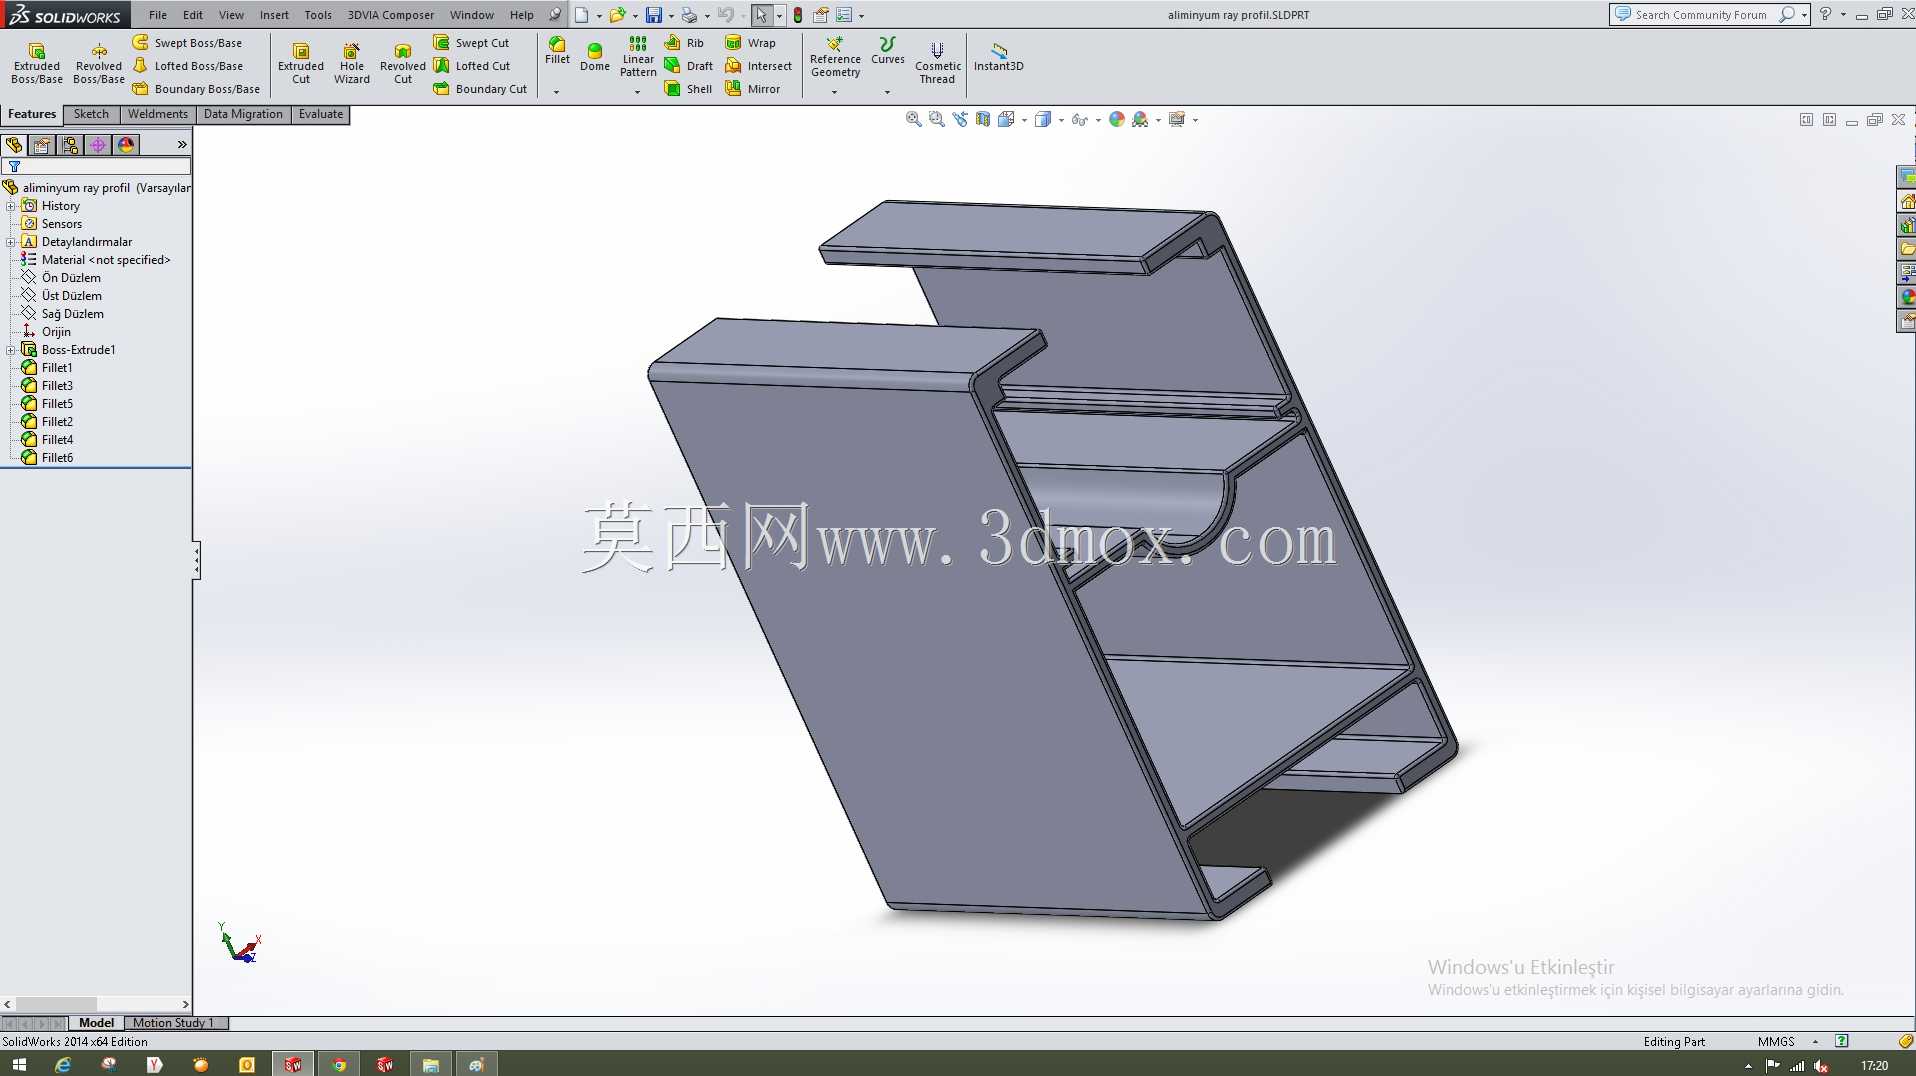Toggle Instant3D mode
Screen dimensions: 1916x1076
pos(998,56)
